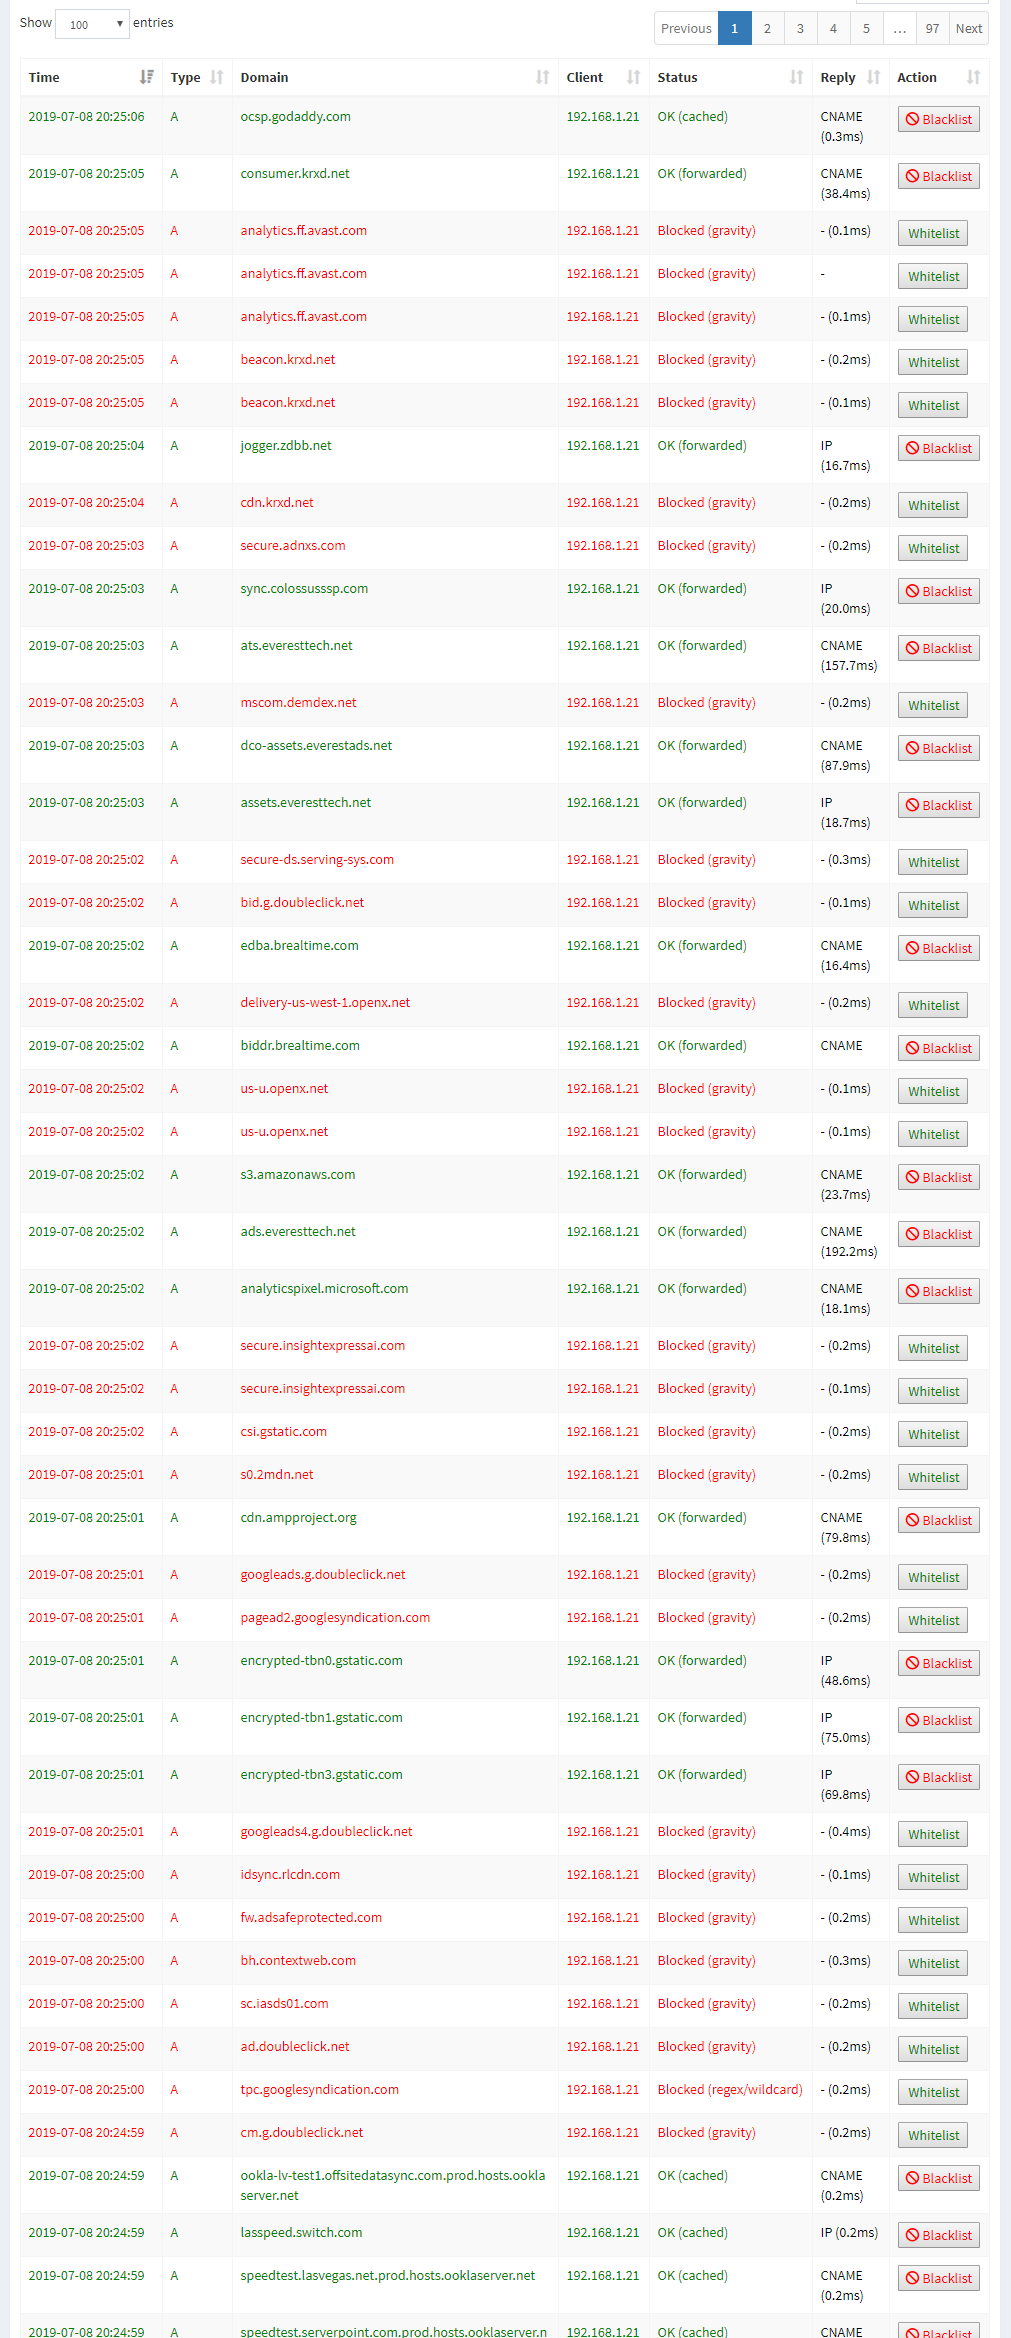Click domain text csi.gstatic.com

click(x=283, y=1431)
